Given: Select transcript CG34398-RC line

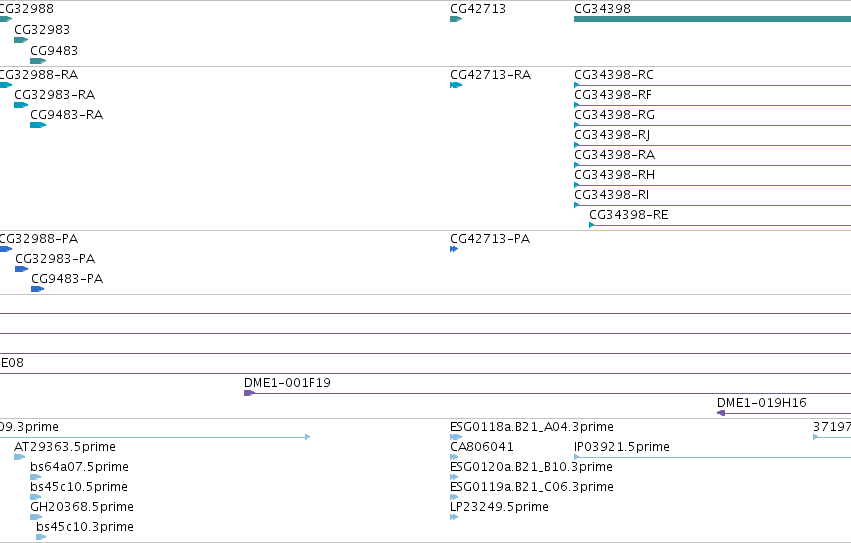Looking at the screenshot, I should click(712, 85).
